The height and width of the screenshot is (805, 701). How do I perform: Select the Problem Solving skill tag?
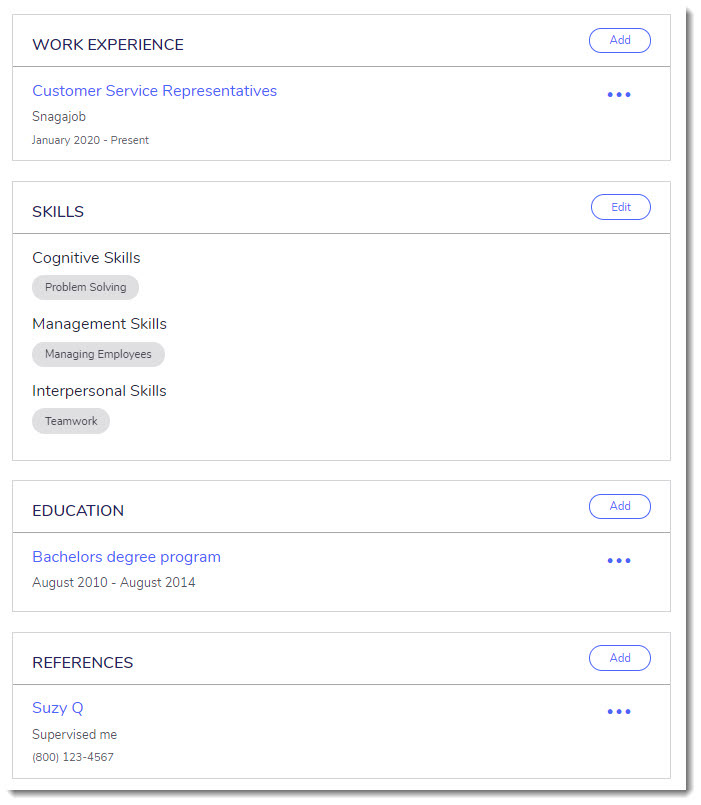click(85, 288)
